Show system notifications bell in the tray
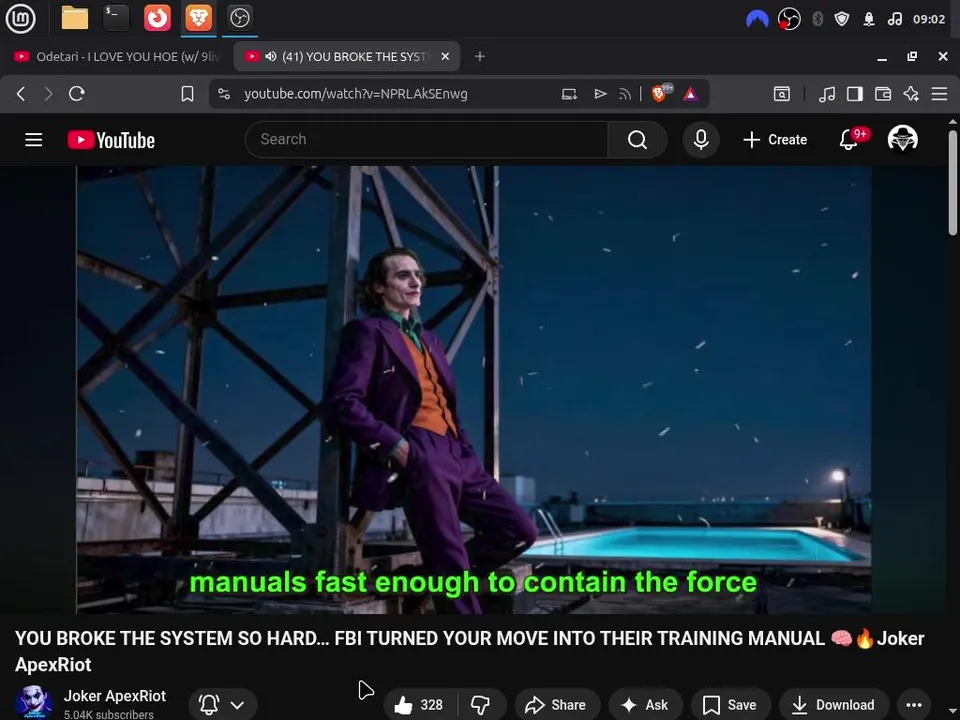This screenshot has width=960, height=720. click(869, 20)
